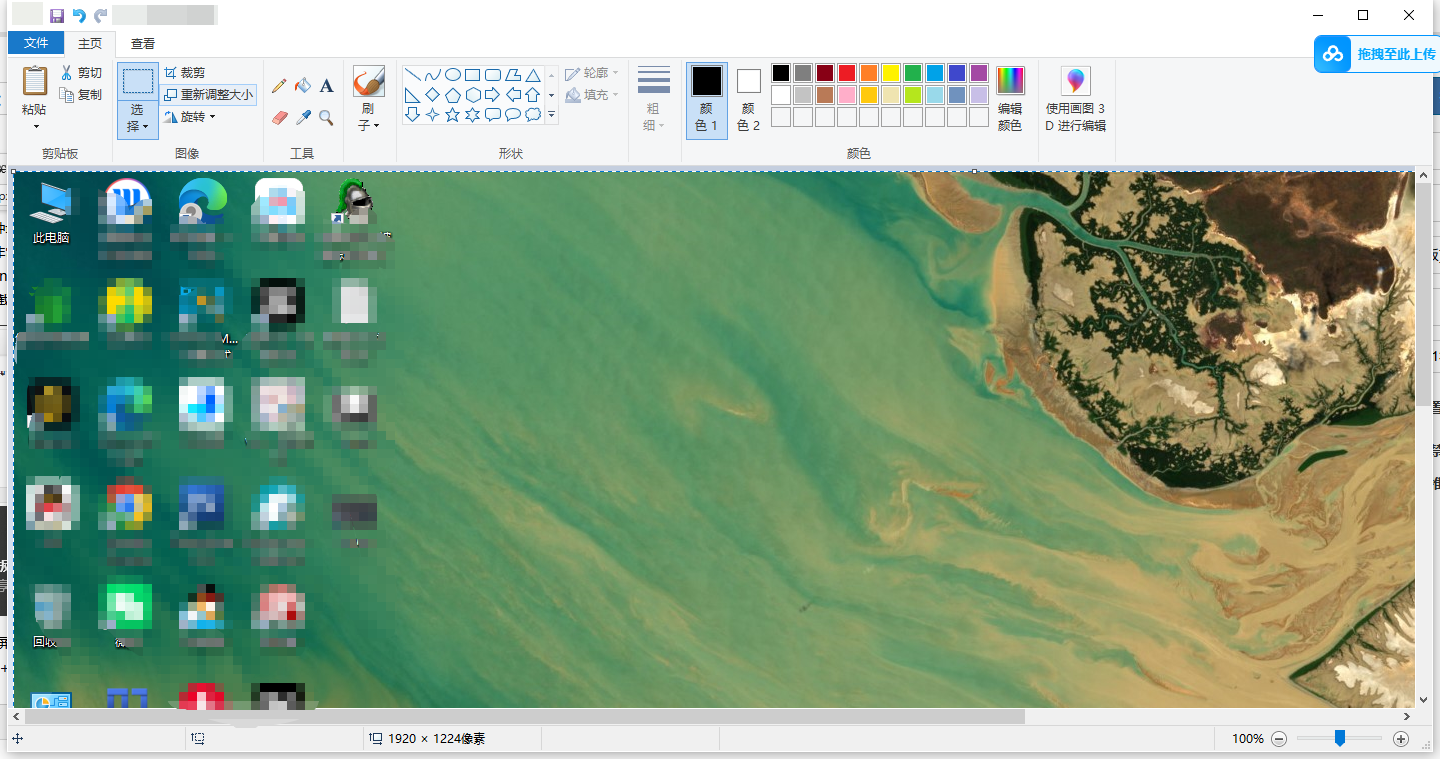
Task: Choose the Oval callout shape
Action: pos(512,115)
